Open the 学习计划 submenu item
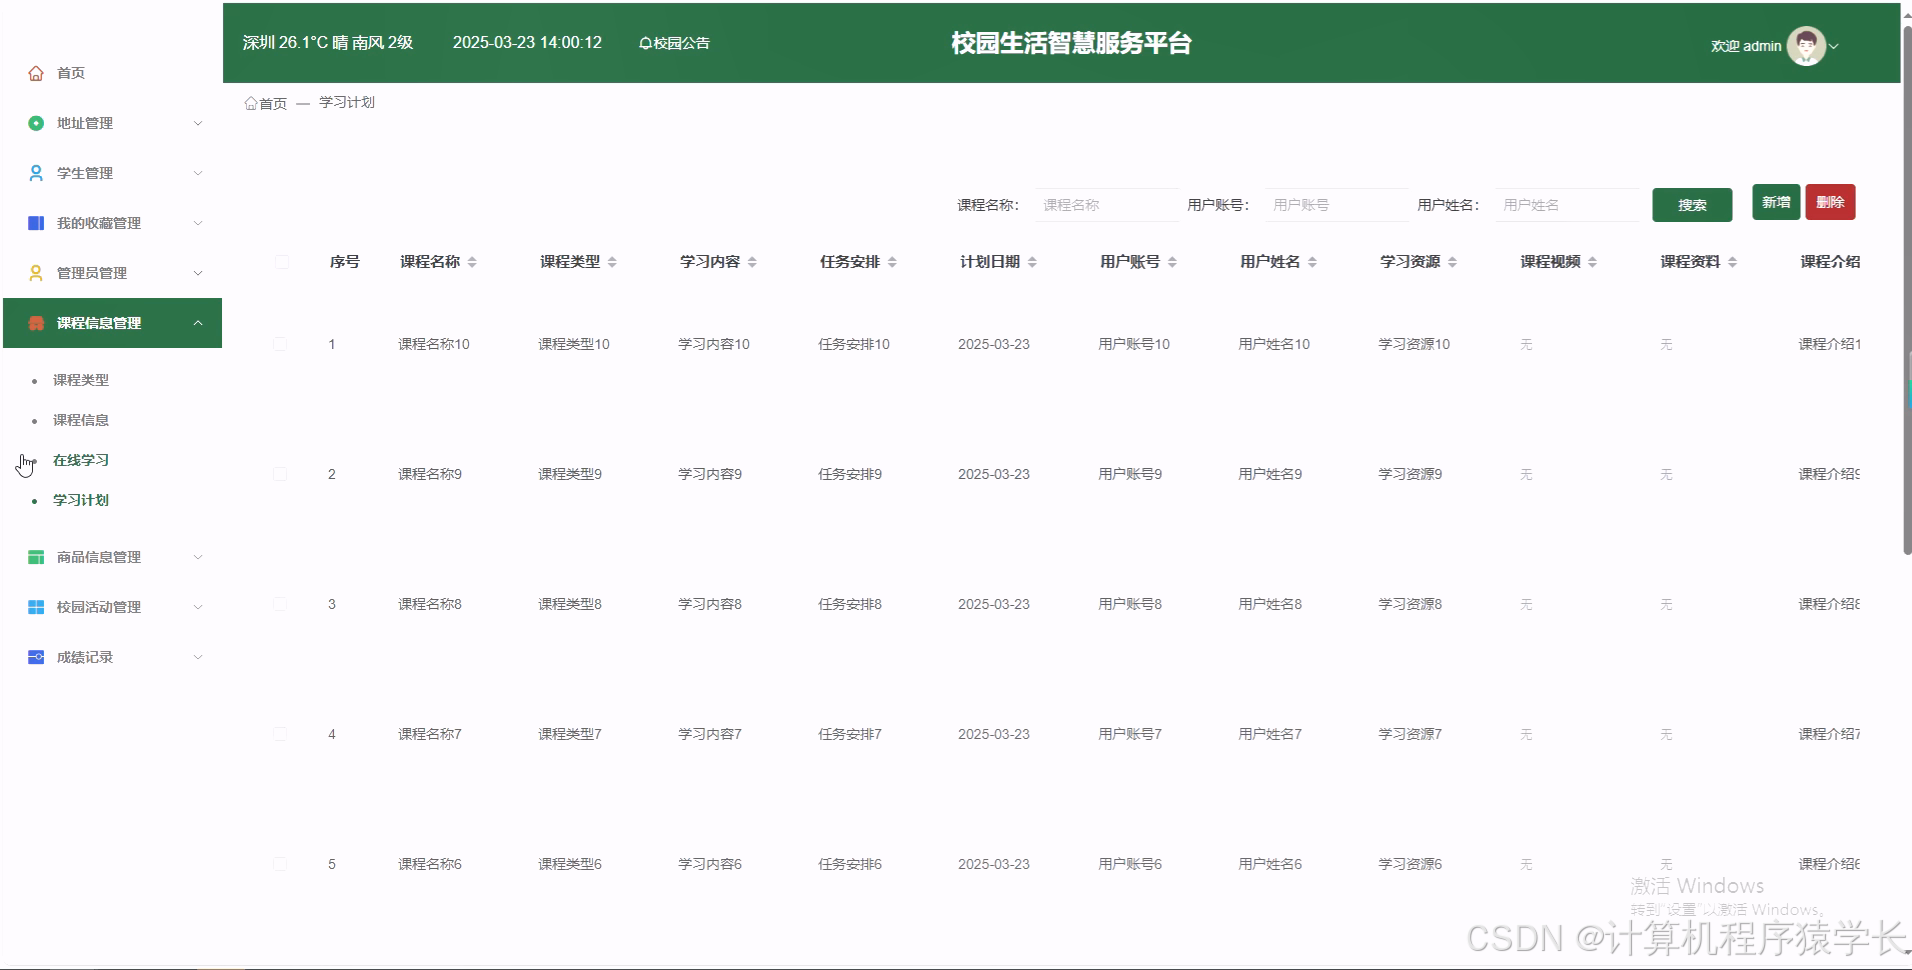The image size is (1912, 970). (80, 500)
